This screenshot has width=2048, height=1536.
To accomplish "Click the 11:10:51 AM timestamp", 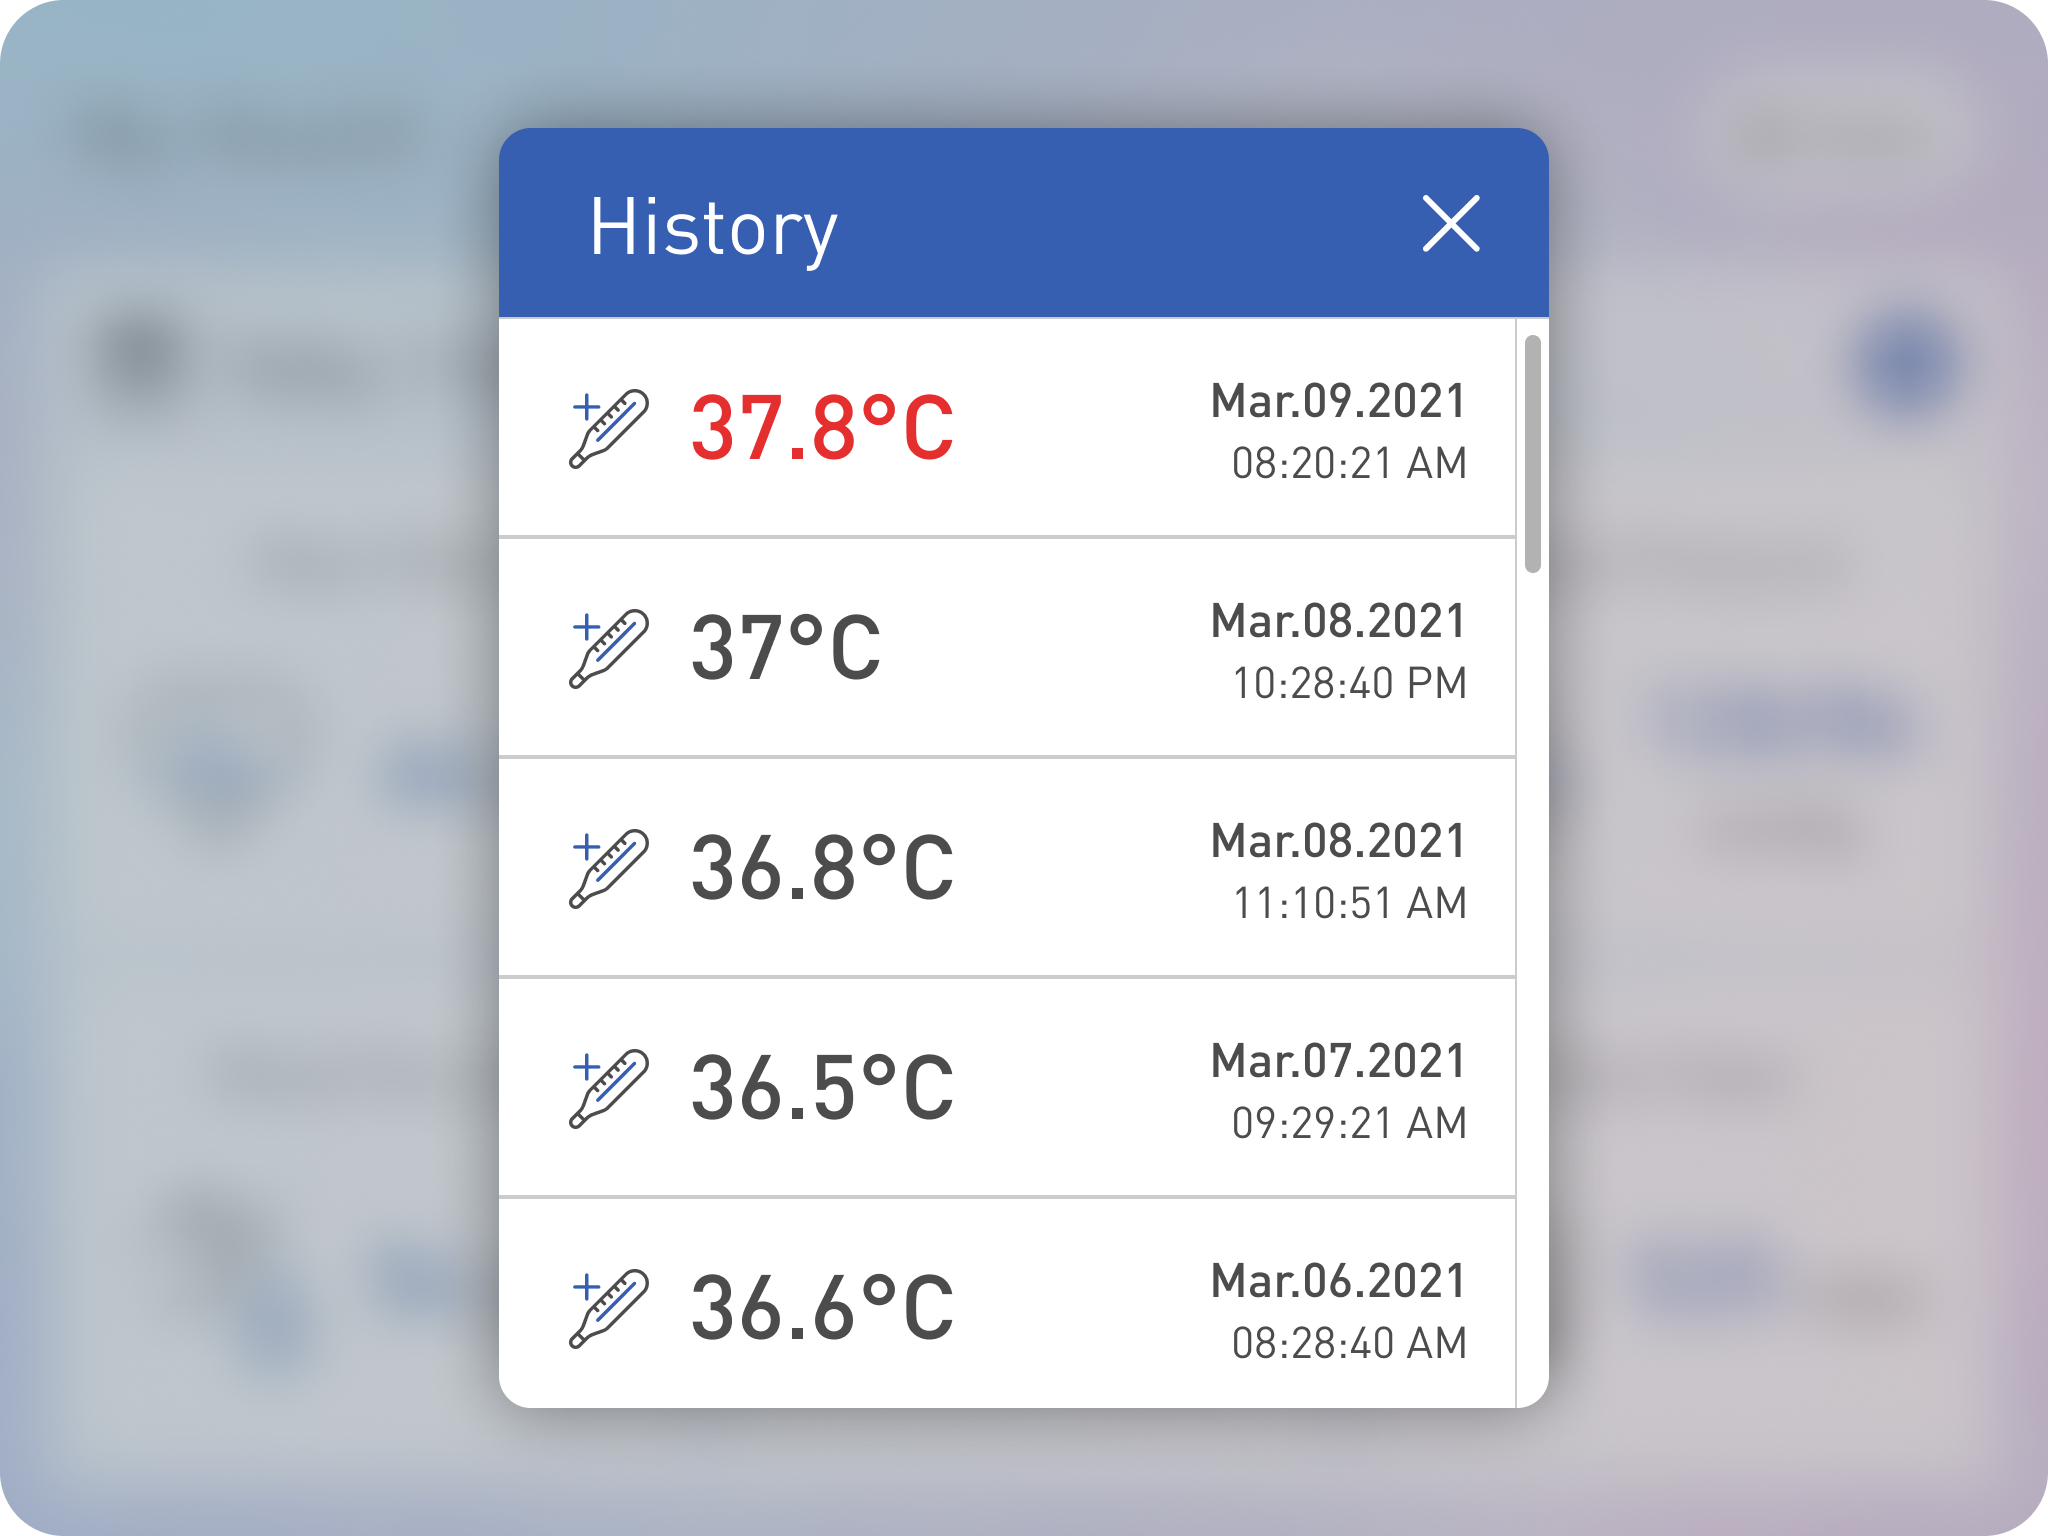I will [x=1349, y=904].
